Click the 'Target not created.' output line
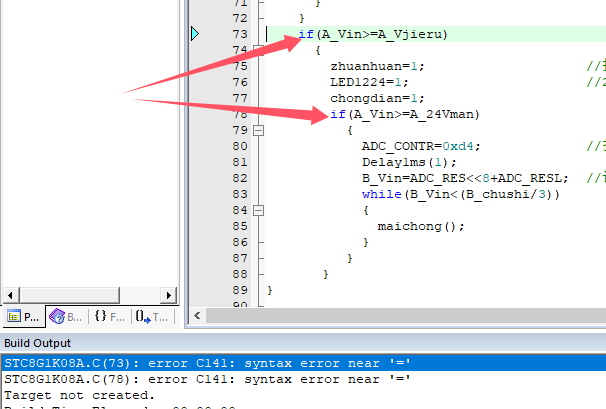The height and width of the screenshot is (409, 606). (79, 395)
